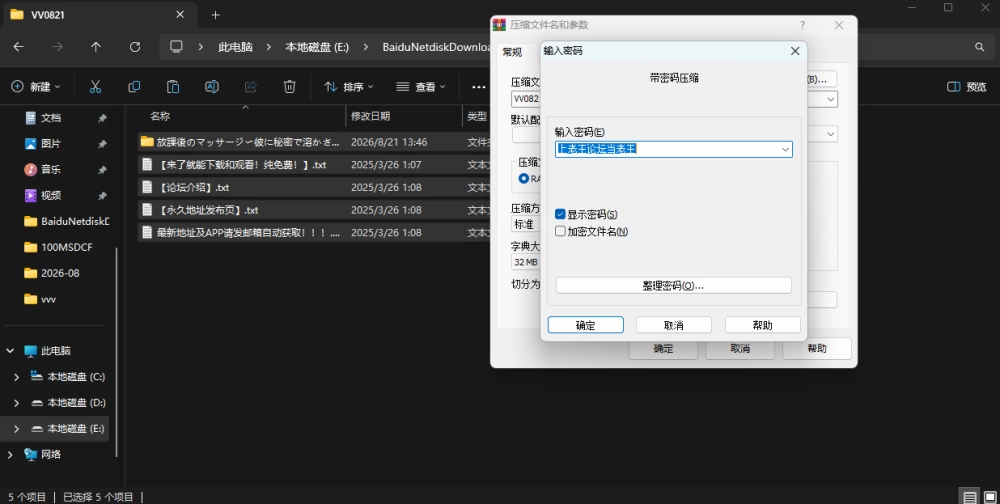Open the 排序 sort dropdown
Screen dimensions: 1000x504
point(349,87)
